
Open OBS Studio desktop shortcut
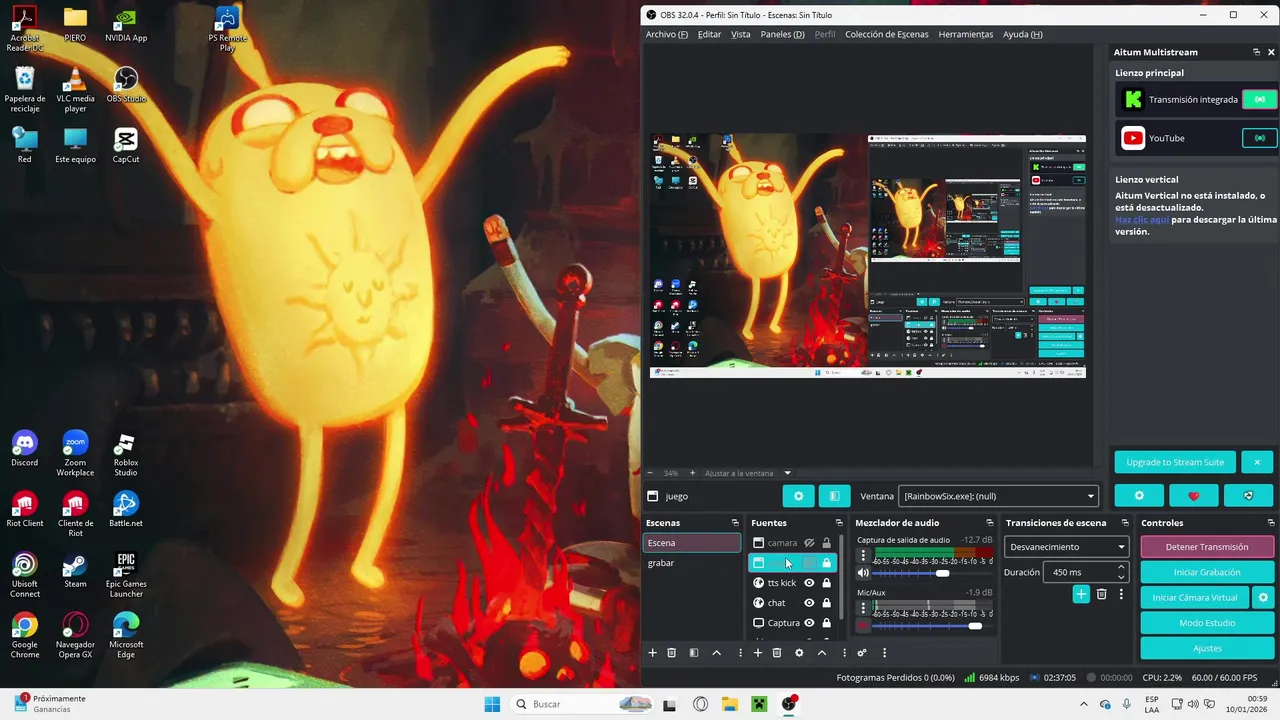(126, 84)
